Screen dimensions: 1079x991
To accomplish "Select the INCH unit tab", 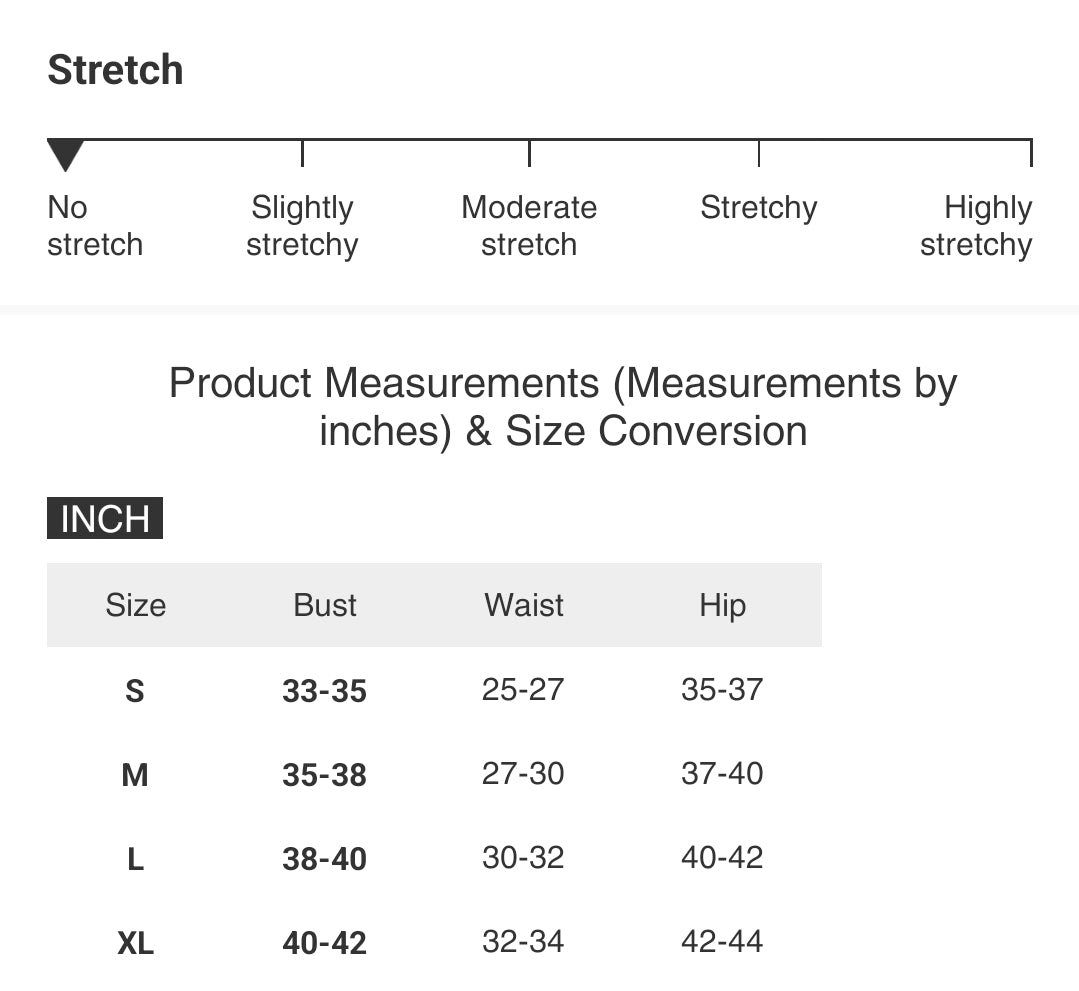I will click(x=105, y=519).
